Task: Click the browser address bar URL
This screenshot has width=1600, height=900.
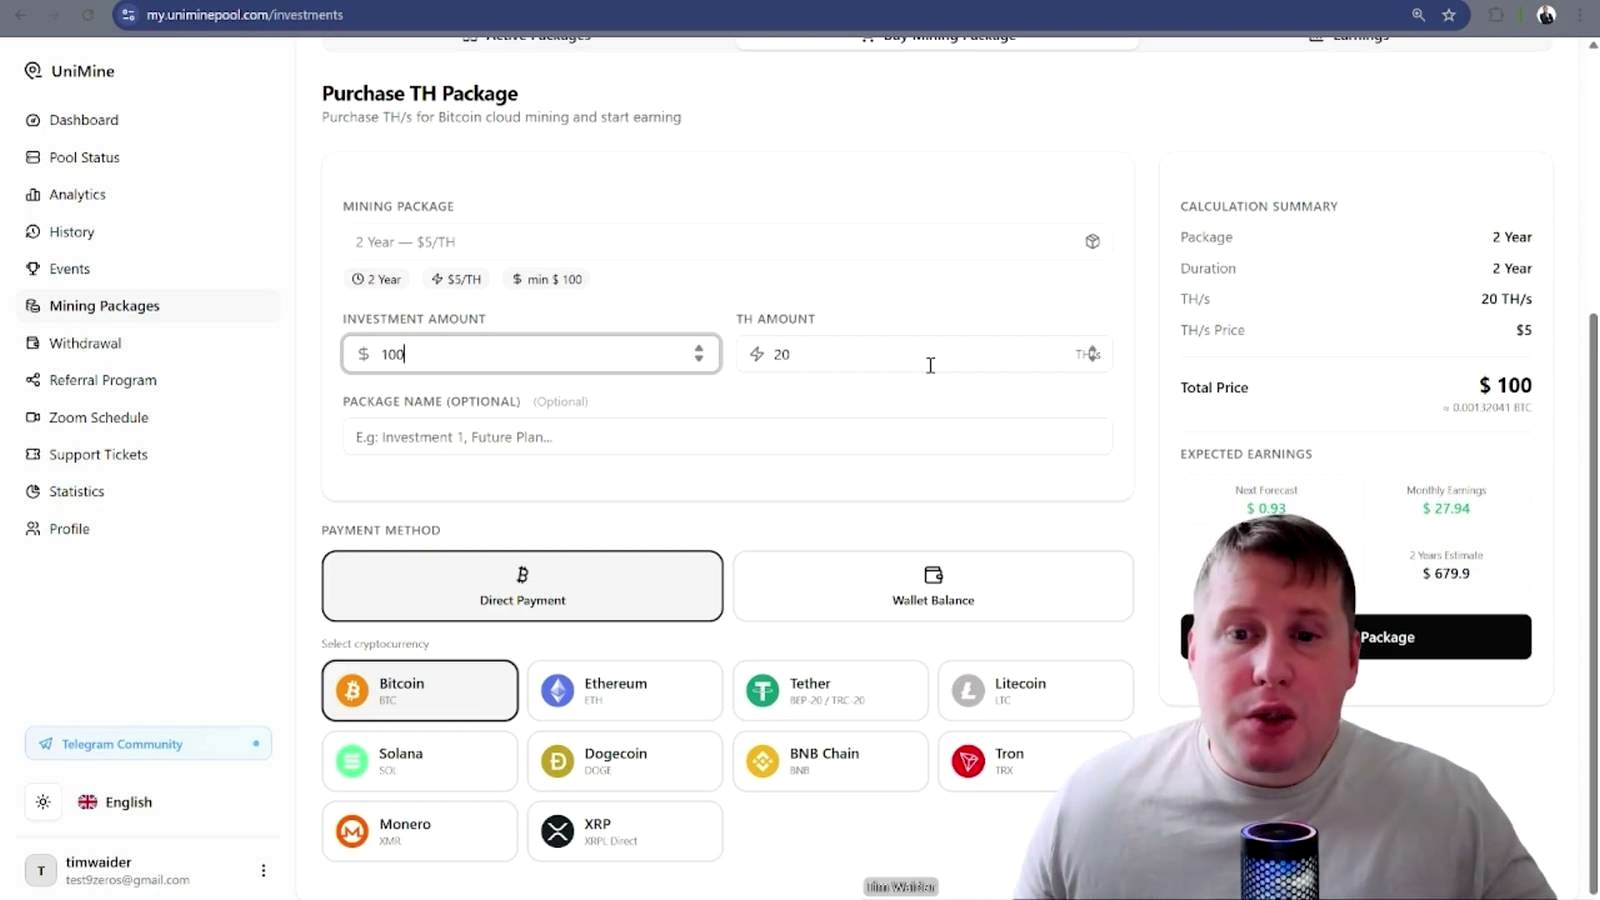Action: (x=245, y=15)
